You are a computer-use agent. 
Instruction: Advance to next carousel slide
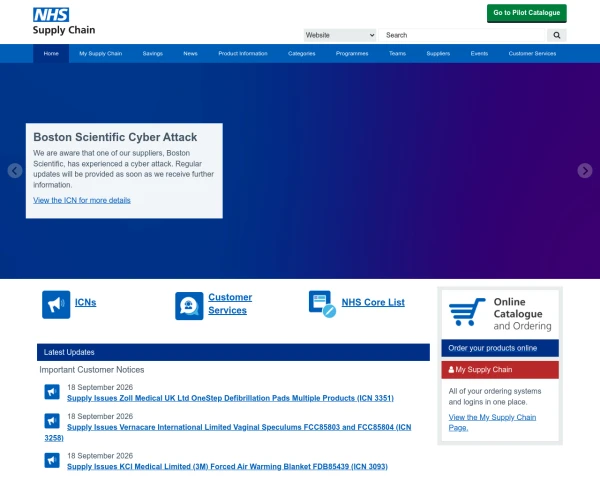(x=585, y=171)
